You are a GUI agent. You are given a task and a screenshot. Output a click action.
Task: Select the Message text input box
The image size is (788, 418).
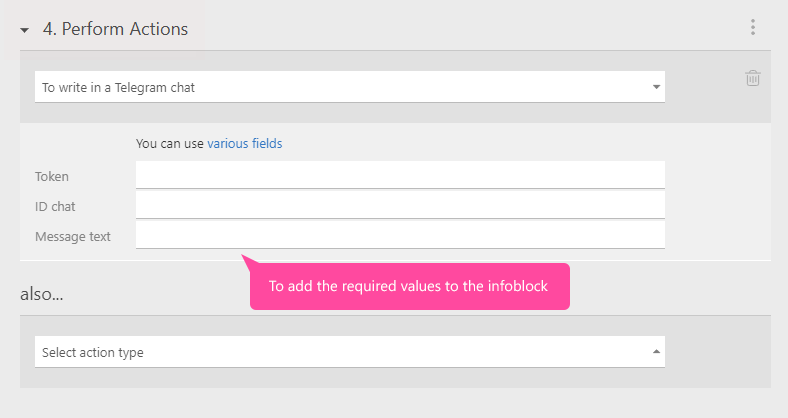pyautogui.click(x=400, y=235)
